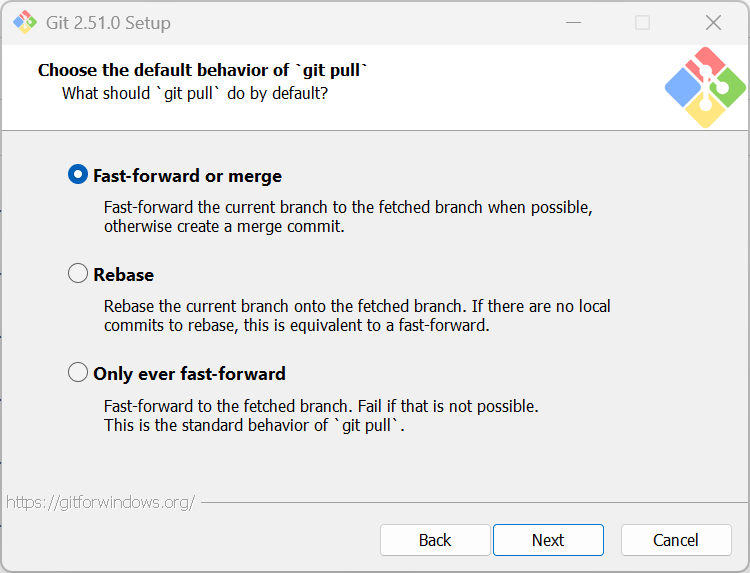Go to the previous step with Back
750x573 pixels.
(x=435, y=540)
